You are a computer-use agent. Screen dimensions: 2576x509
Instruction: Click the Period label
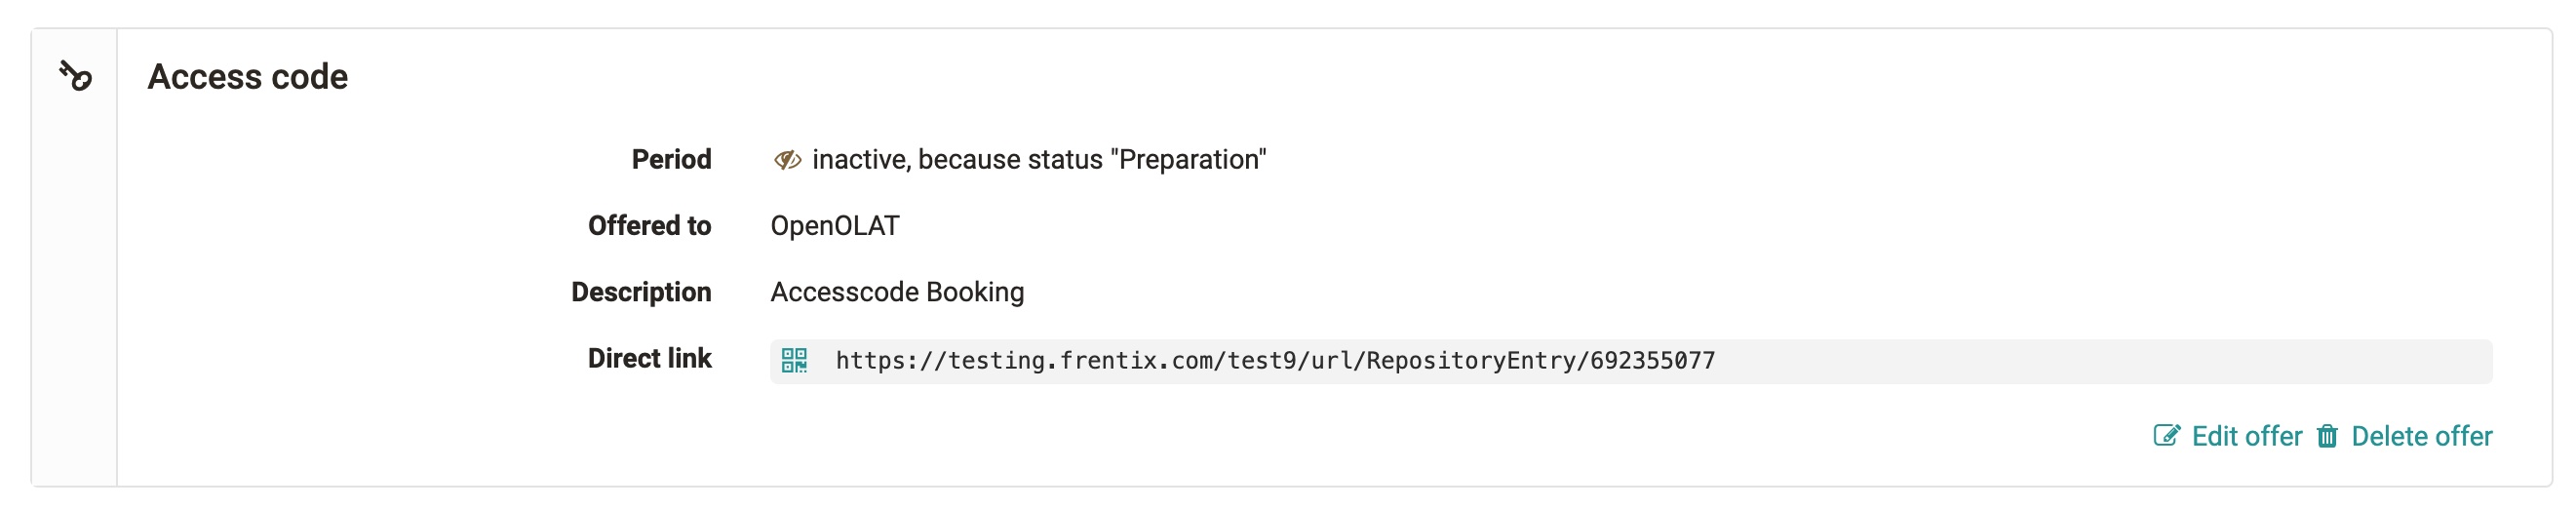point(671,160)
